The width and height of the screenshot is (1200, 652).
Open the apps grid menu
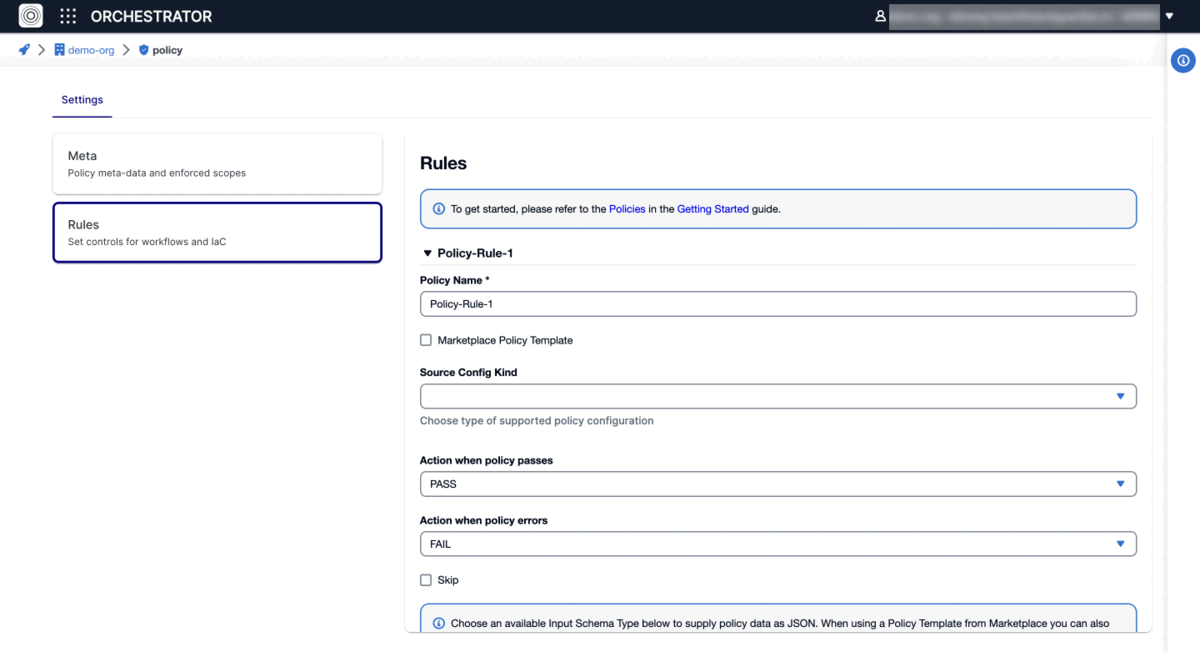[68, 16]
